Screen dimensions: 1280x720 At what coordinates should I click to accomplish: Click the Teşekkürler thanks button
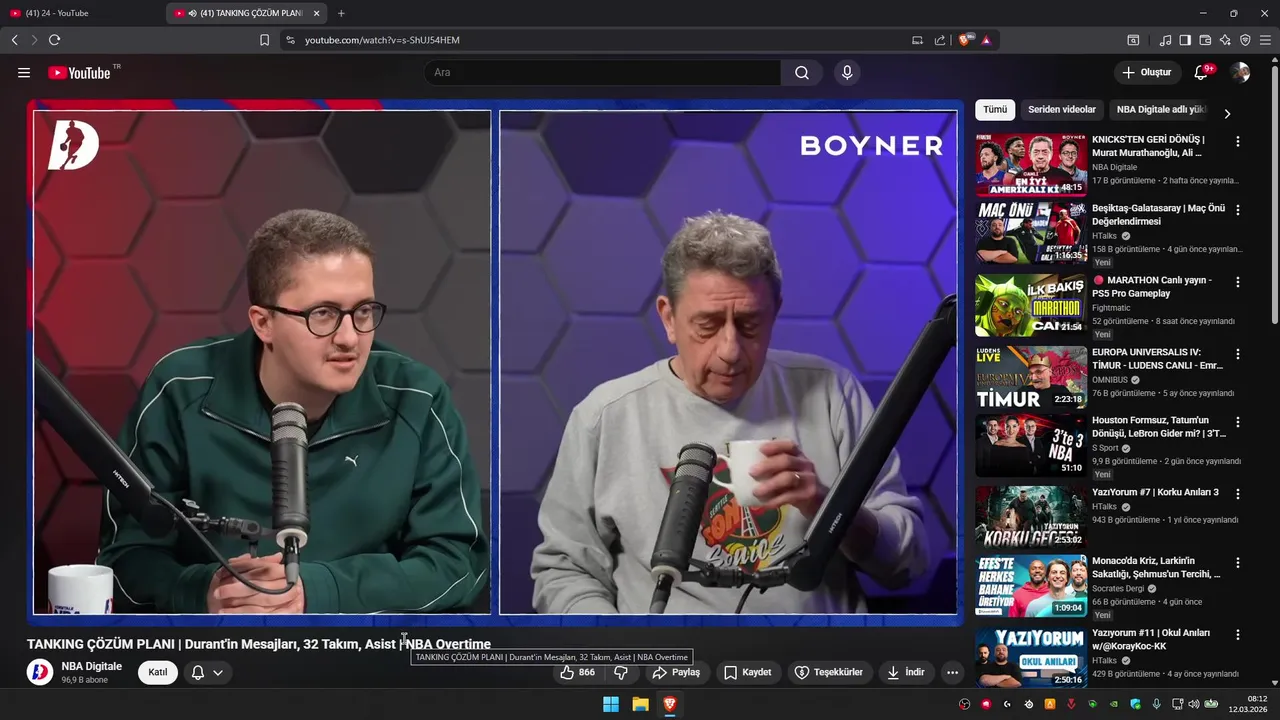[829, 672]
